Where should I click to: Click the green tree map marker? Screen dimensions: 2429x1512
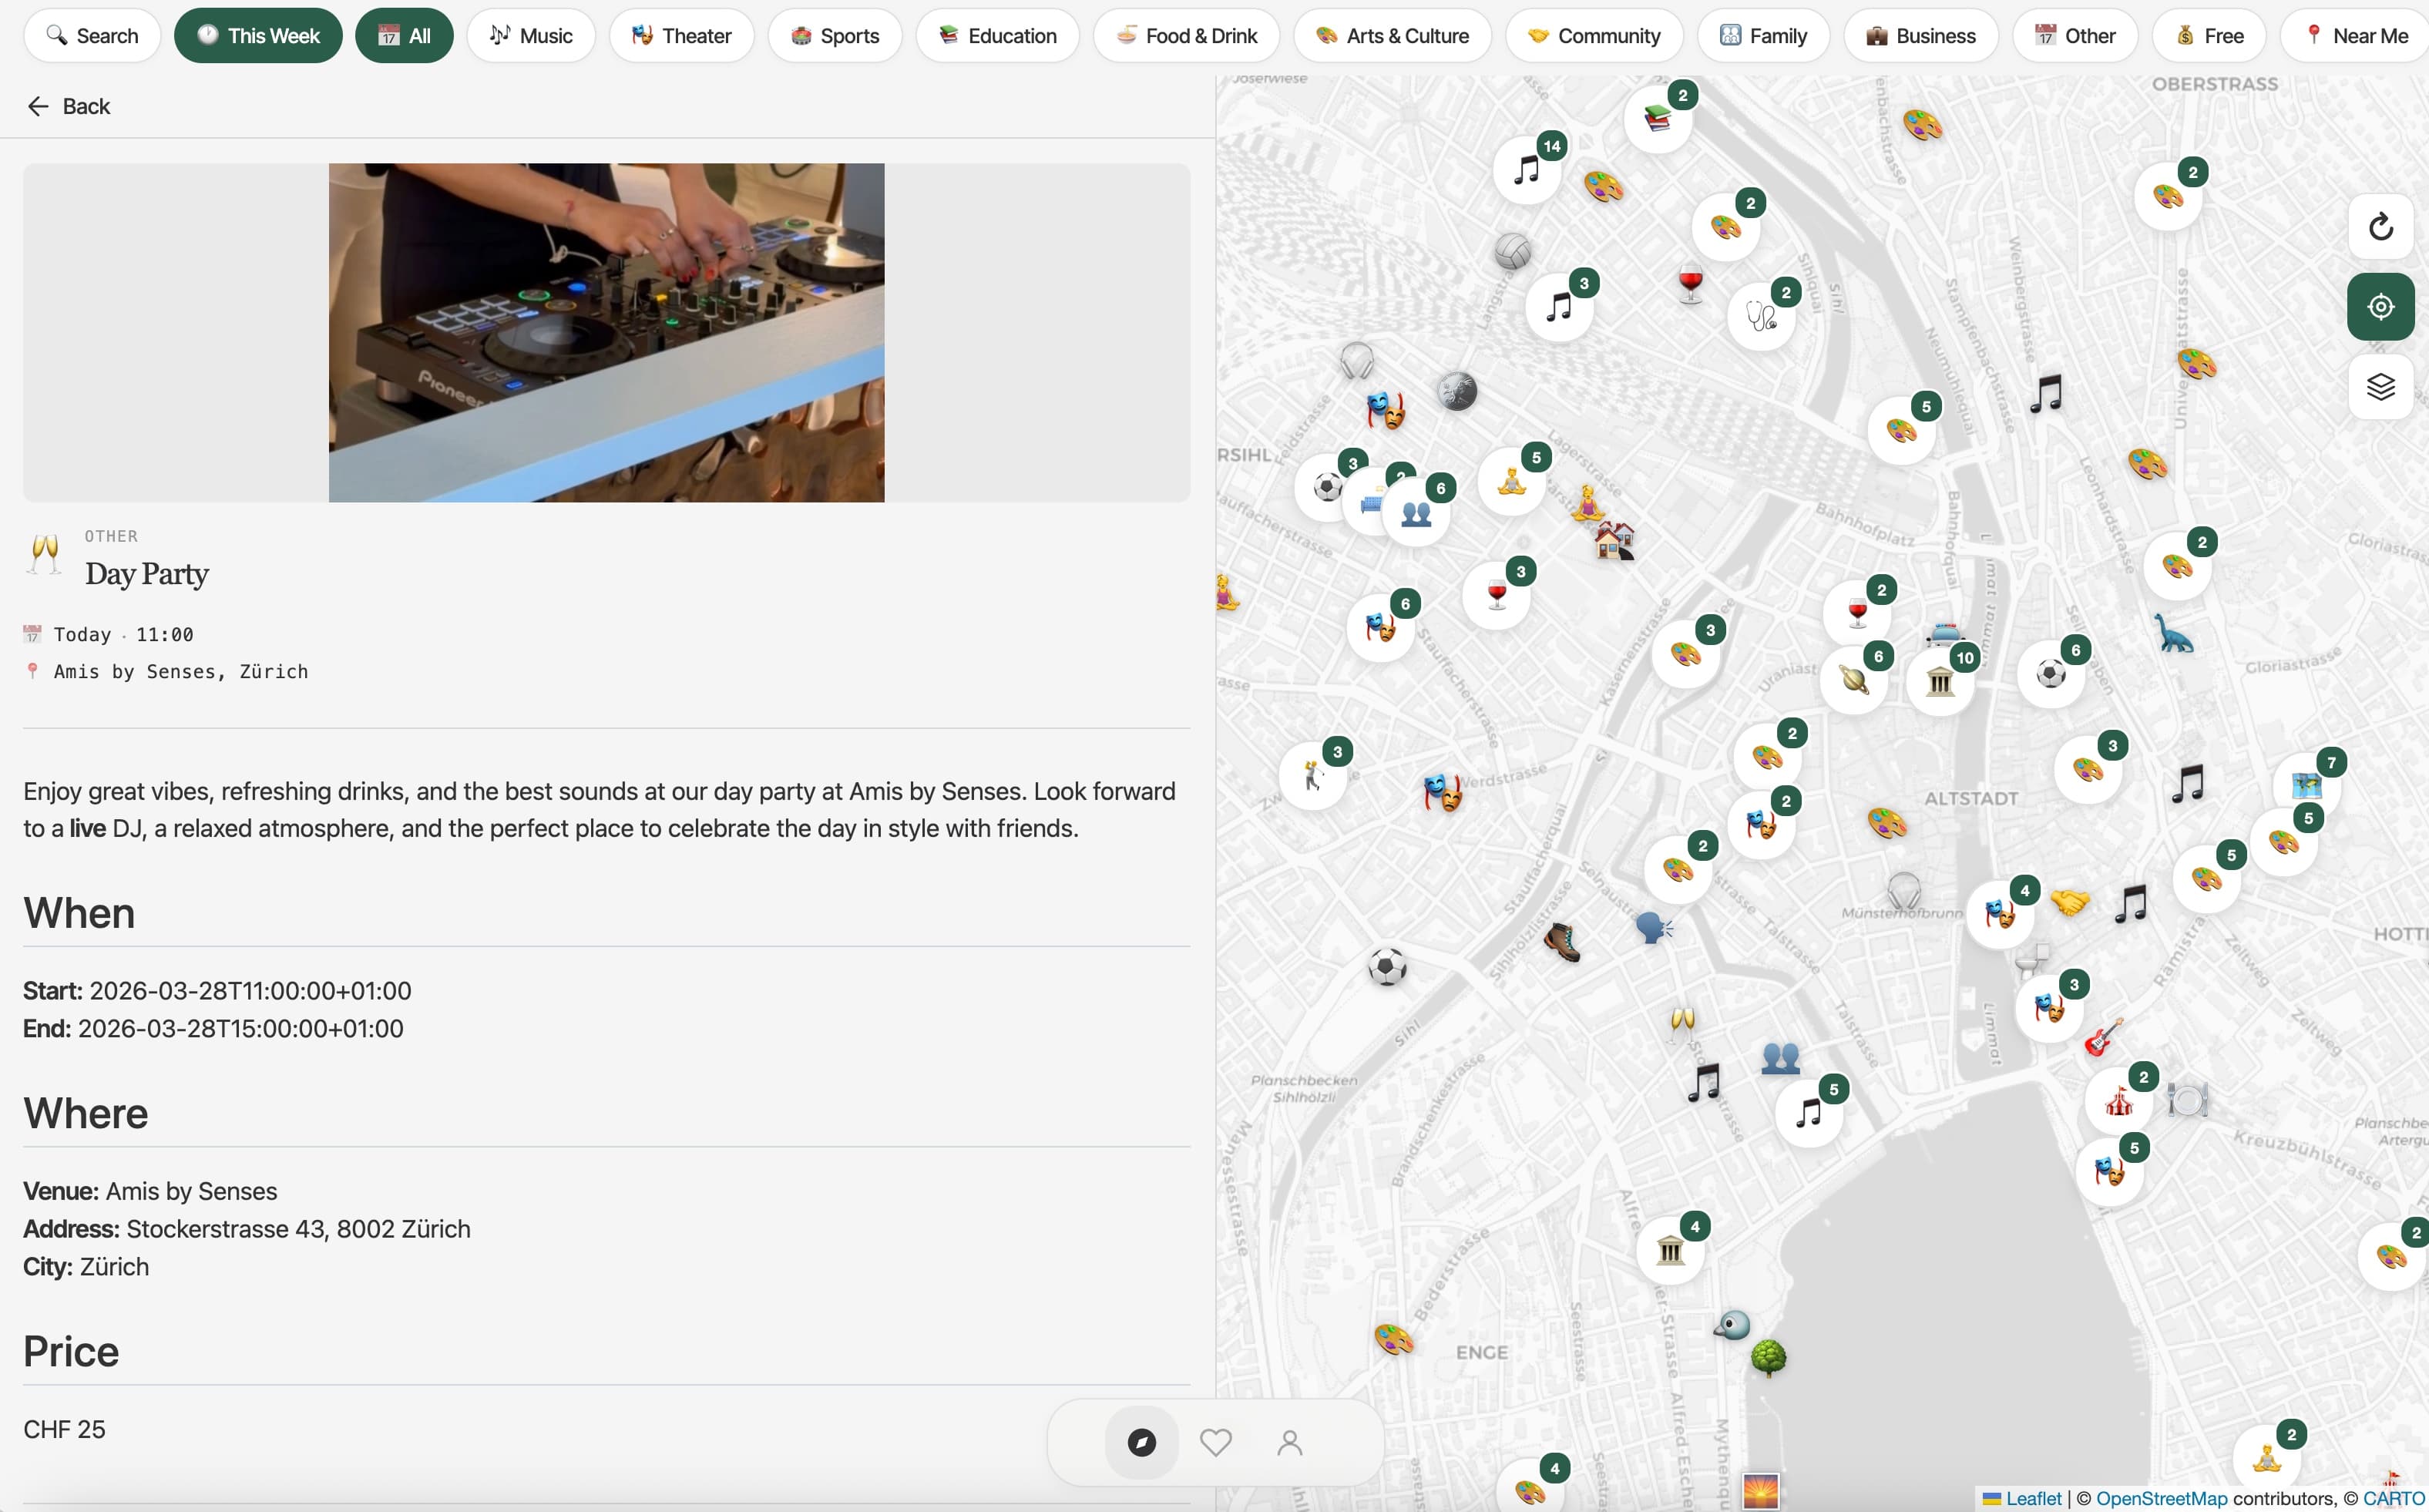click(1768, 1358)
